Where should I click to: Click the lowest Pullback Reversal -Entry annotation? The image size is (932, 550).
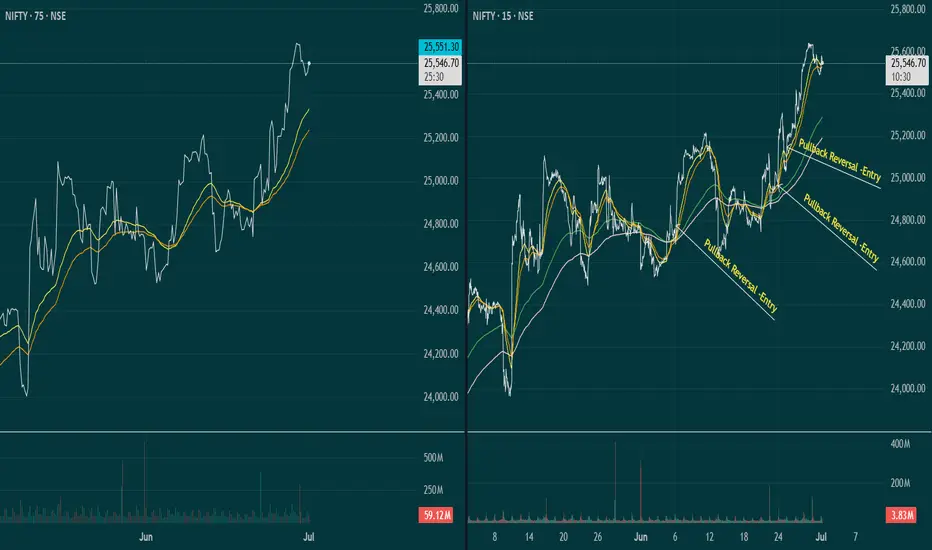[741, 276]
